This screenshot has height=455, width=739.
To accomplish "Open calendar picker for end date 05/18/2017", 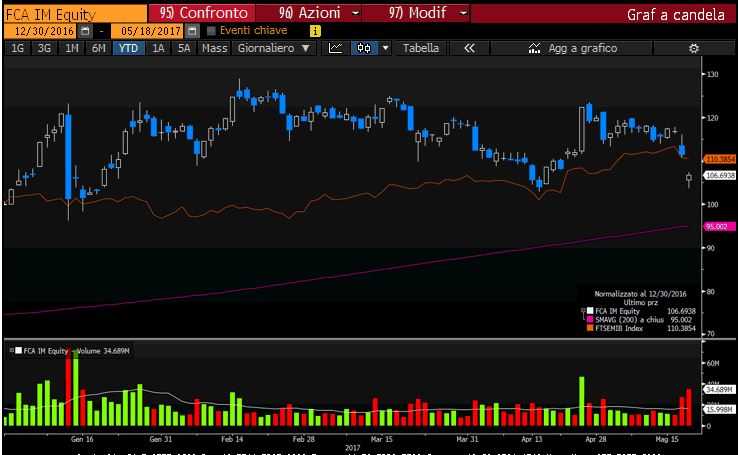I will pyautogui.click(x=193, y=31).
